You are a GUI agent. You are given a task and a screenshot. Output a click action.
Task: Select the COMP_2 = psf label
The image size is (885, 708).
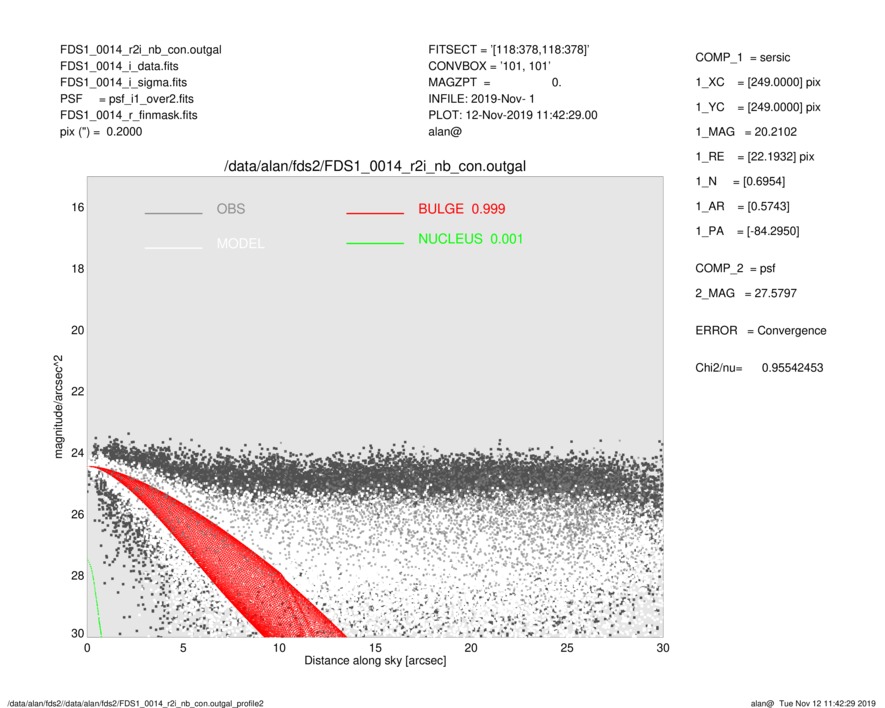pyautogui.click(x=735, y=269)
